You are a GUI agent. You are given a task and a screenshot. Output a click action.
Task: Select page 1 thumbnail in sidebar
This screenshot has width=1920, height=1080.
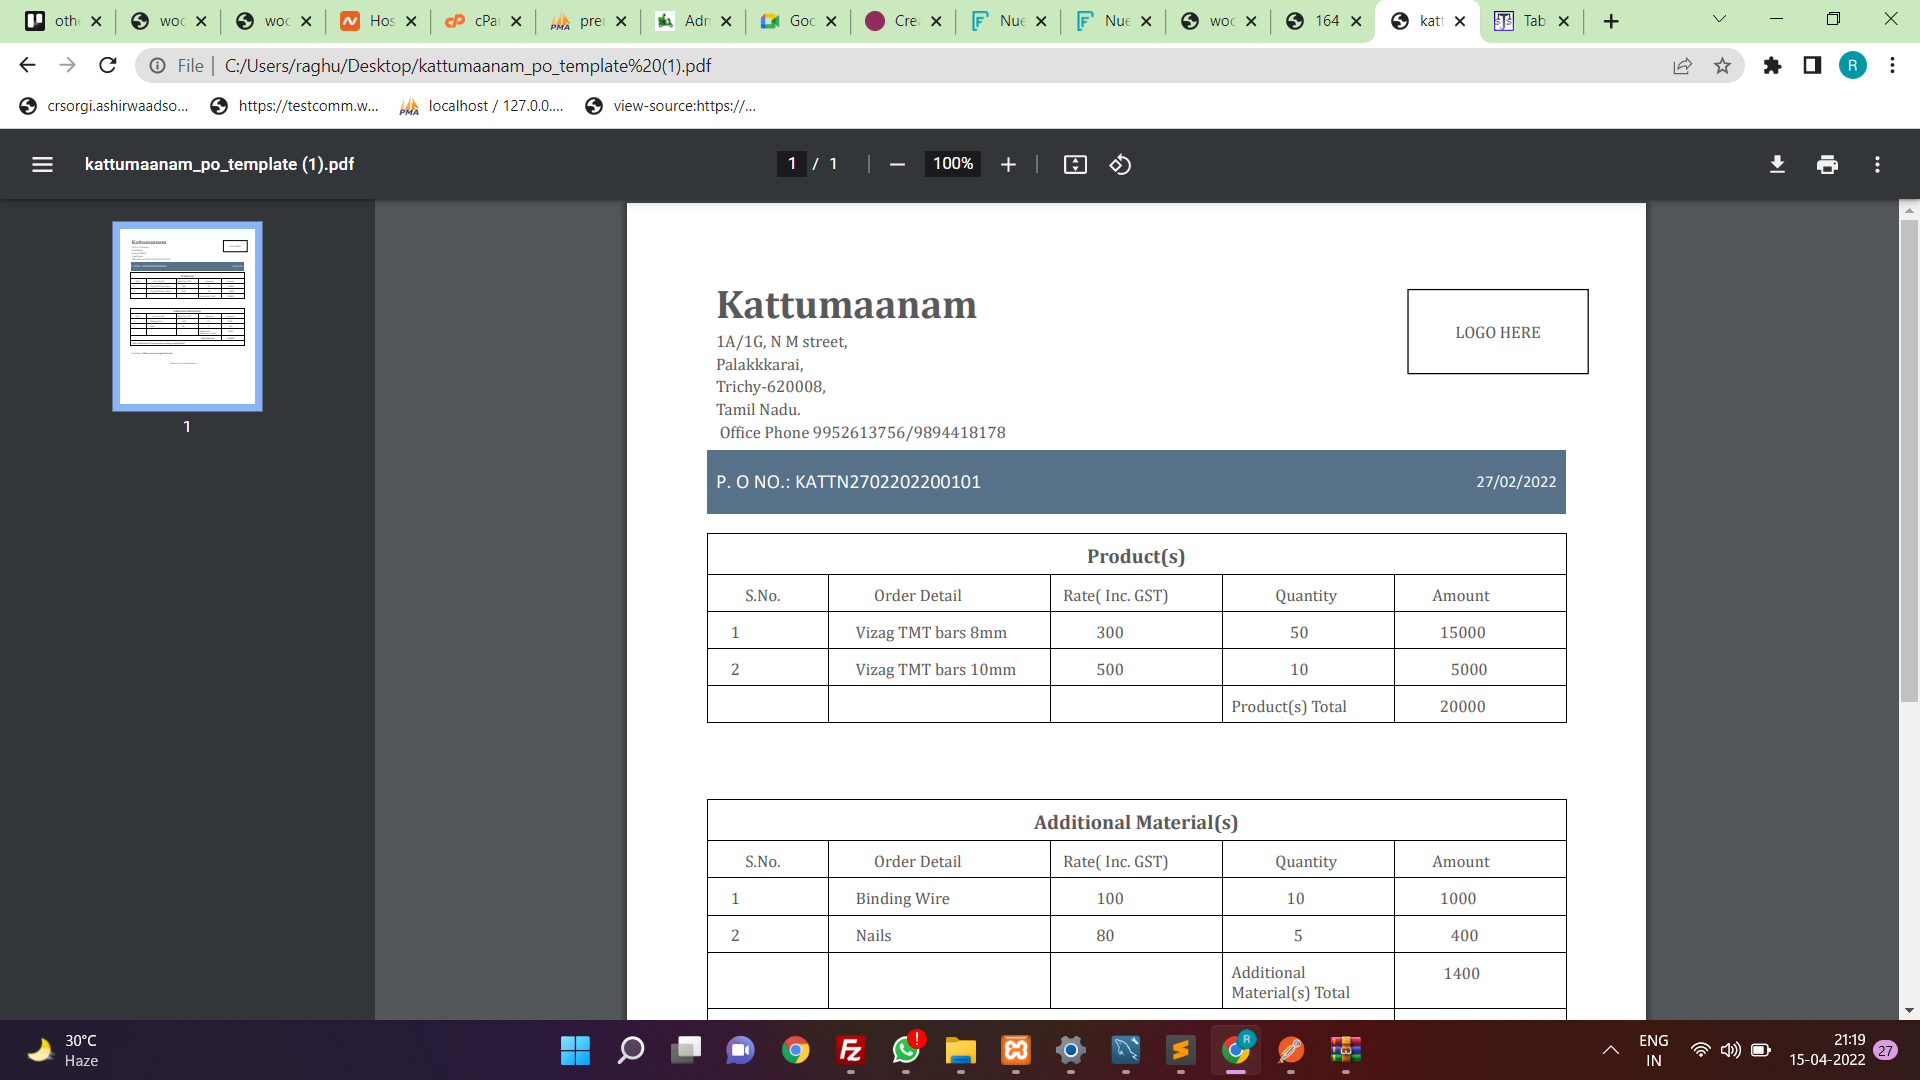pyautogui.click(x=187, y=316)
